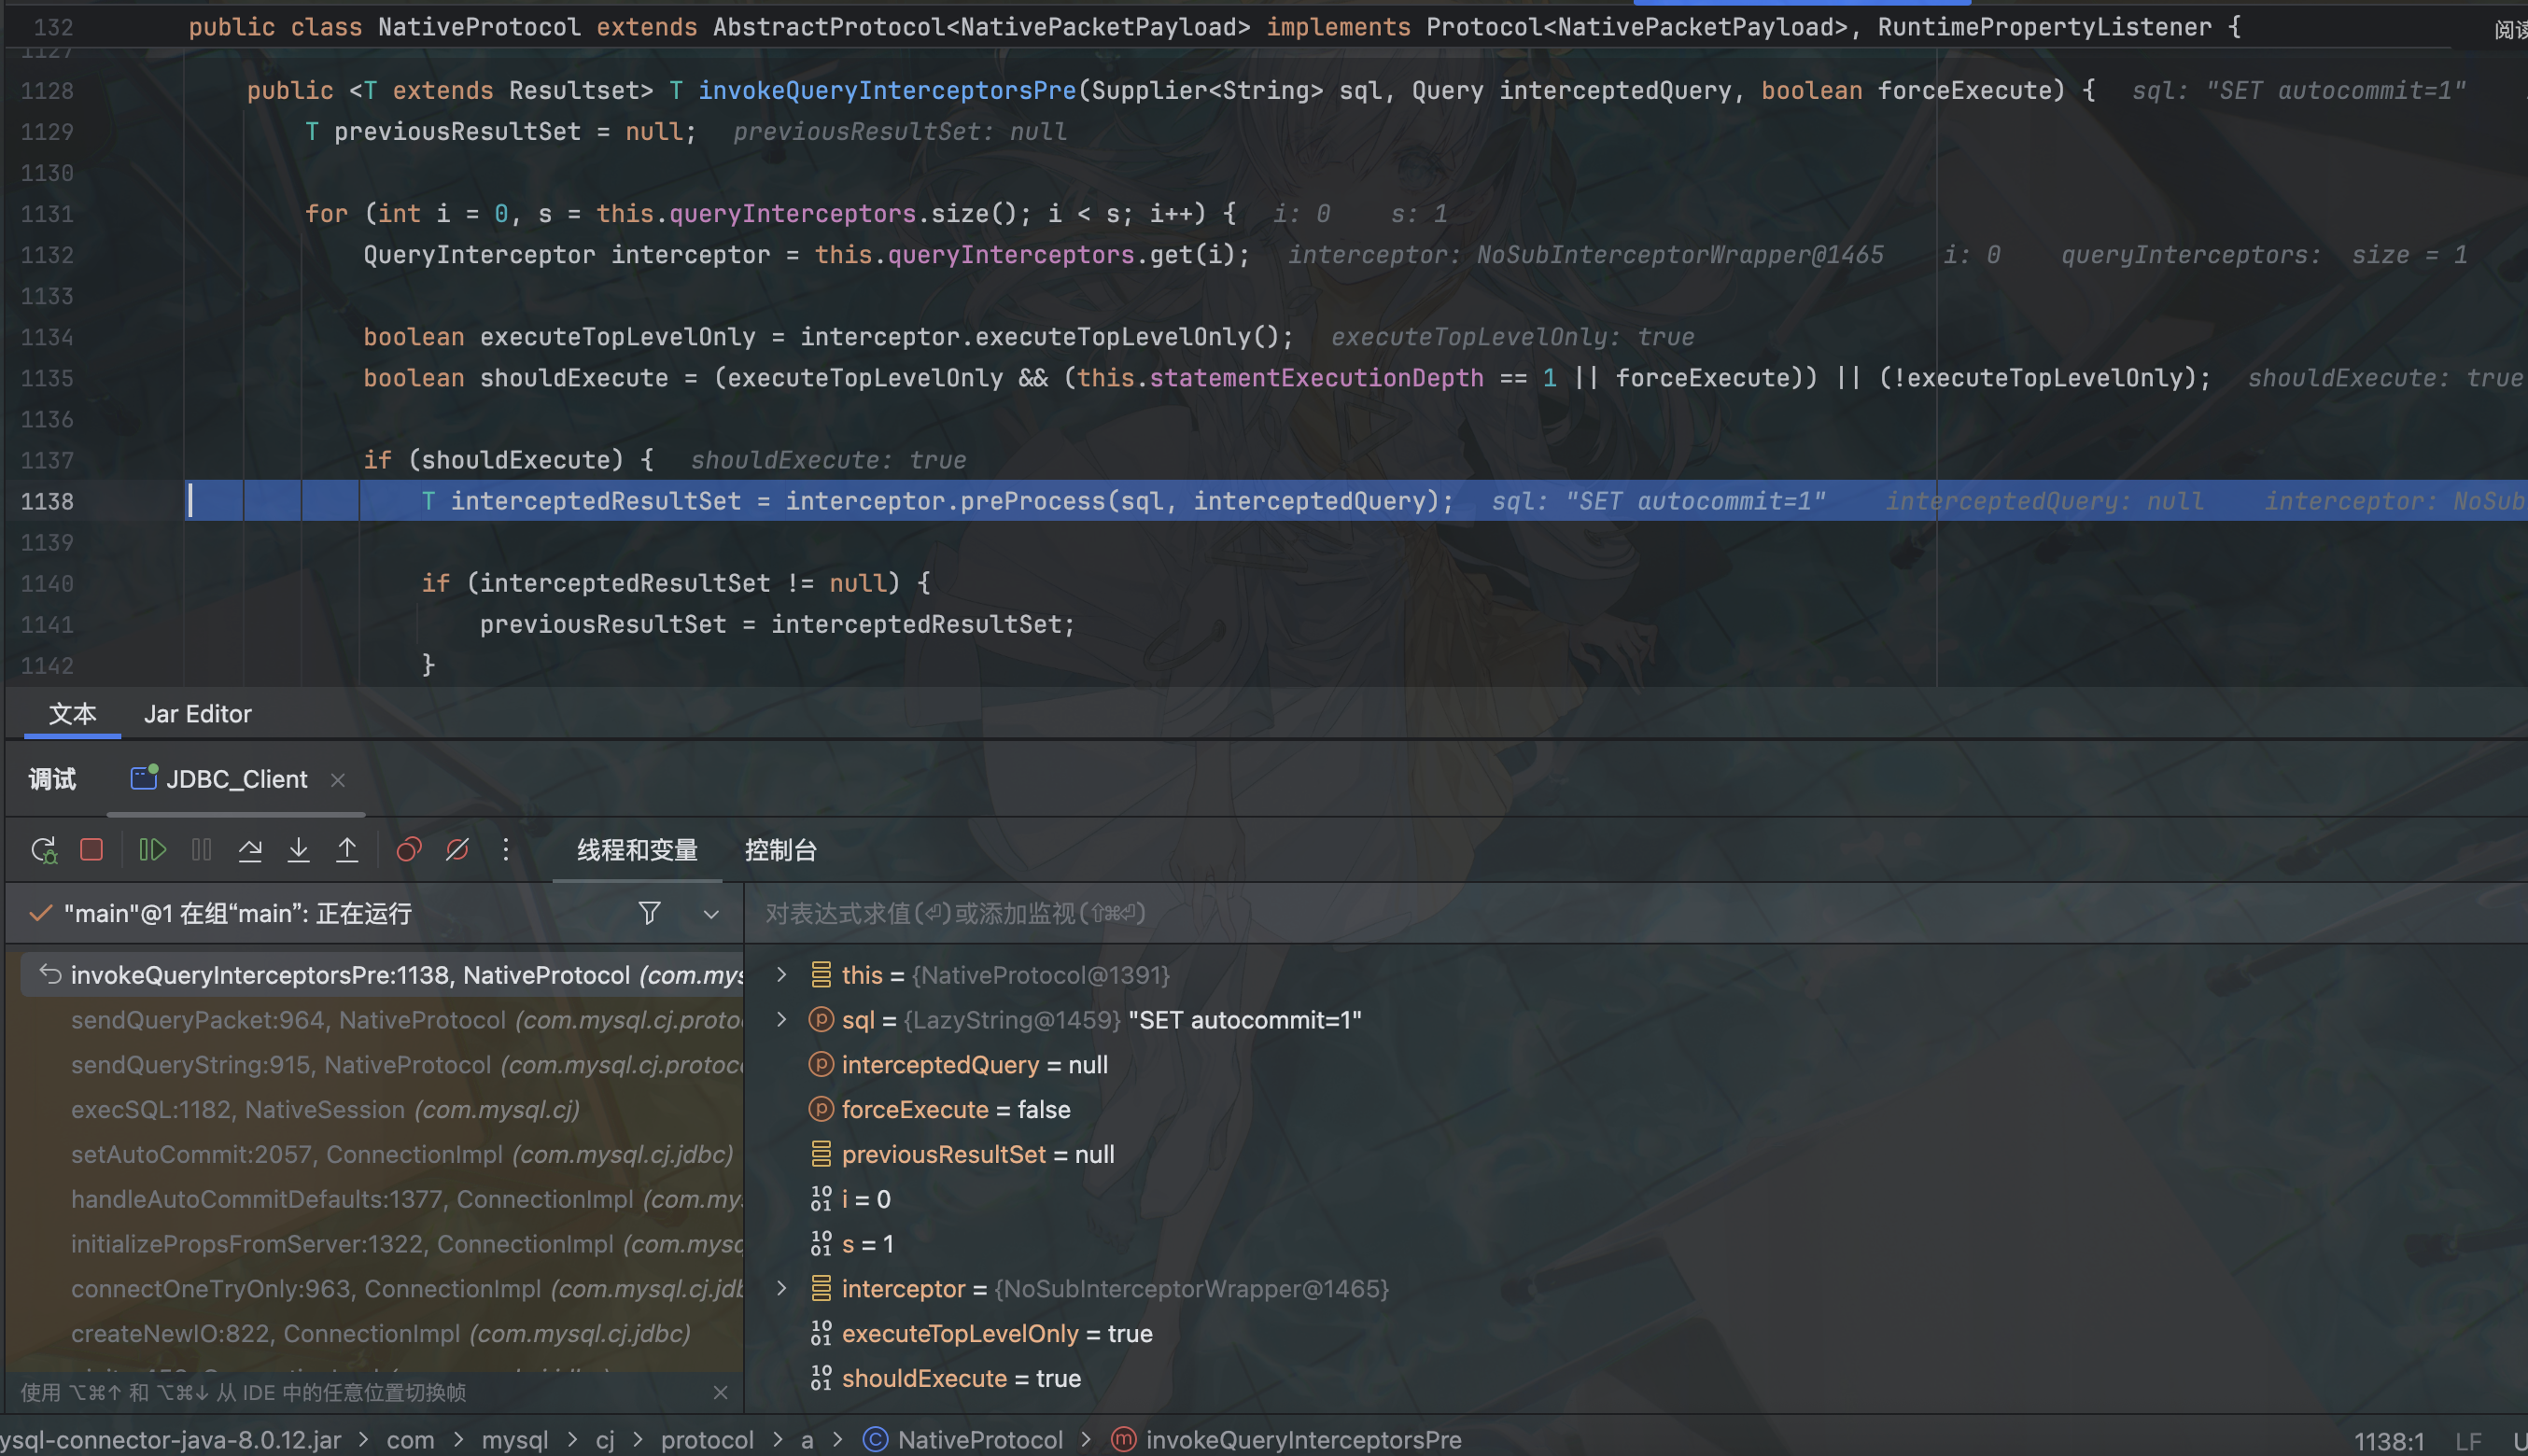Click the Step Out icon
Screen dimensions: 2528x1456
[x=347, y=850]
